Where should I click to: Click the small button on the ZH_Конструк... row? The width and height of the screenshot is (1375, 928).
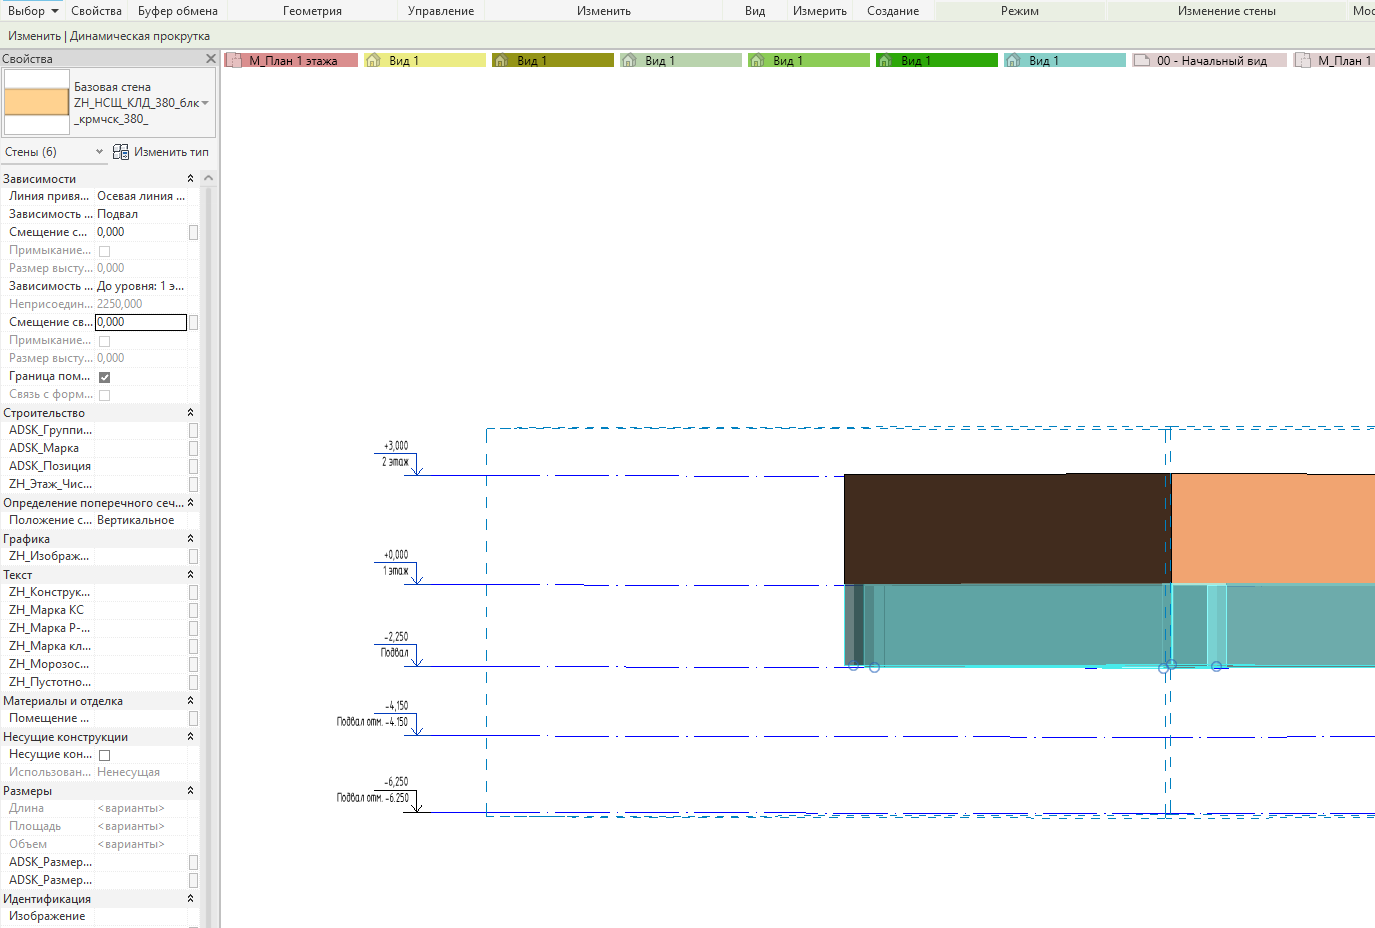pos(193,592)
